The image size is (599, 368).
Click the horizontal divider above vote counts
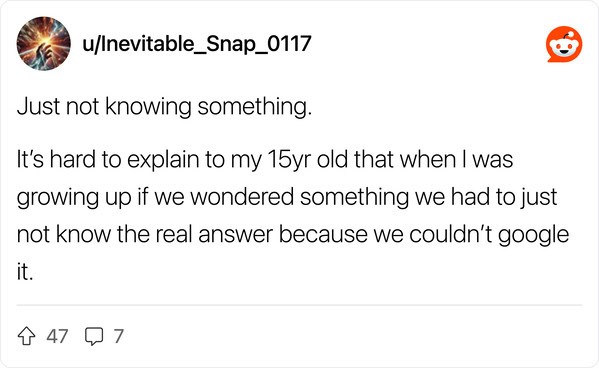pos(300,305)
